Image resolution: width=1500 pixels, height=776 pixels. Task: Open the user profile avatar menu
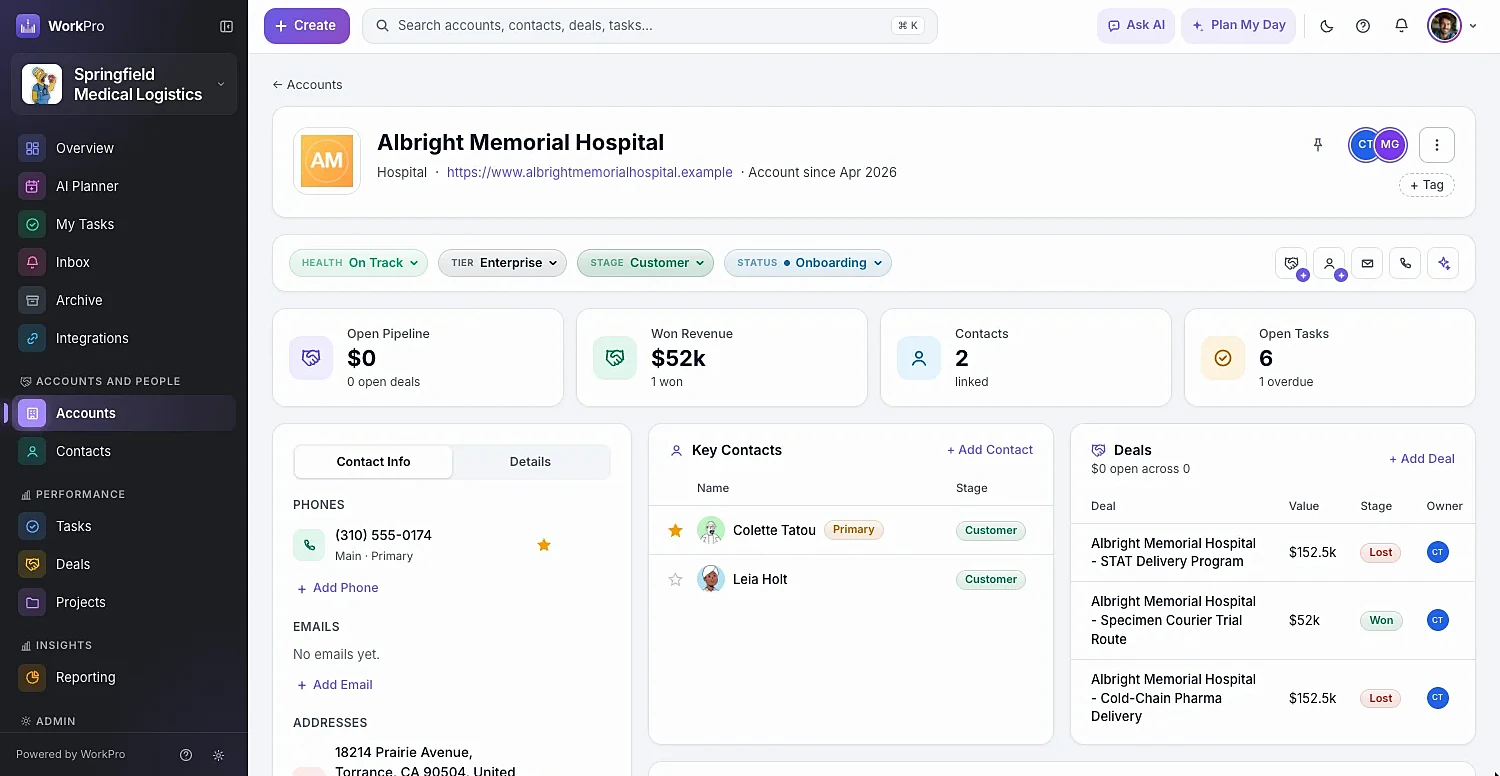pos(1452,26)
